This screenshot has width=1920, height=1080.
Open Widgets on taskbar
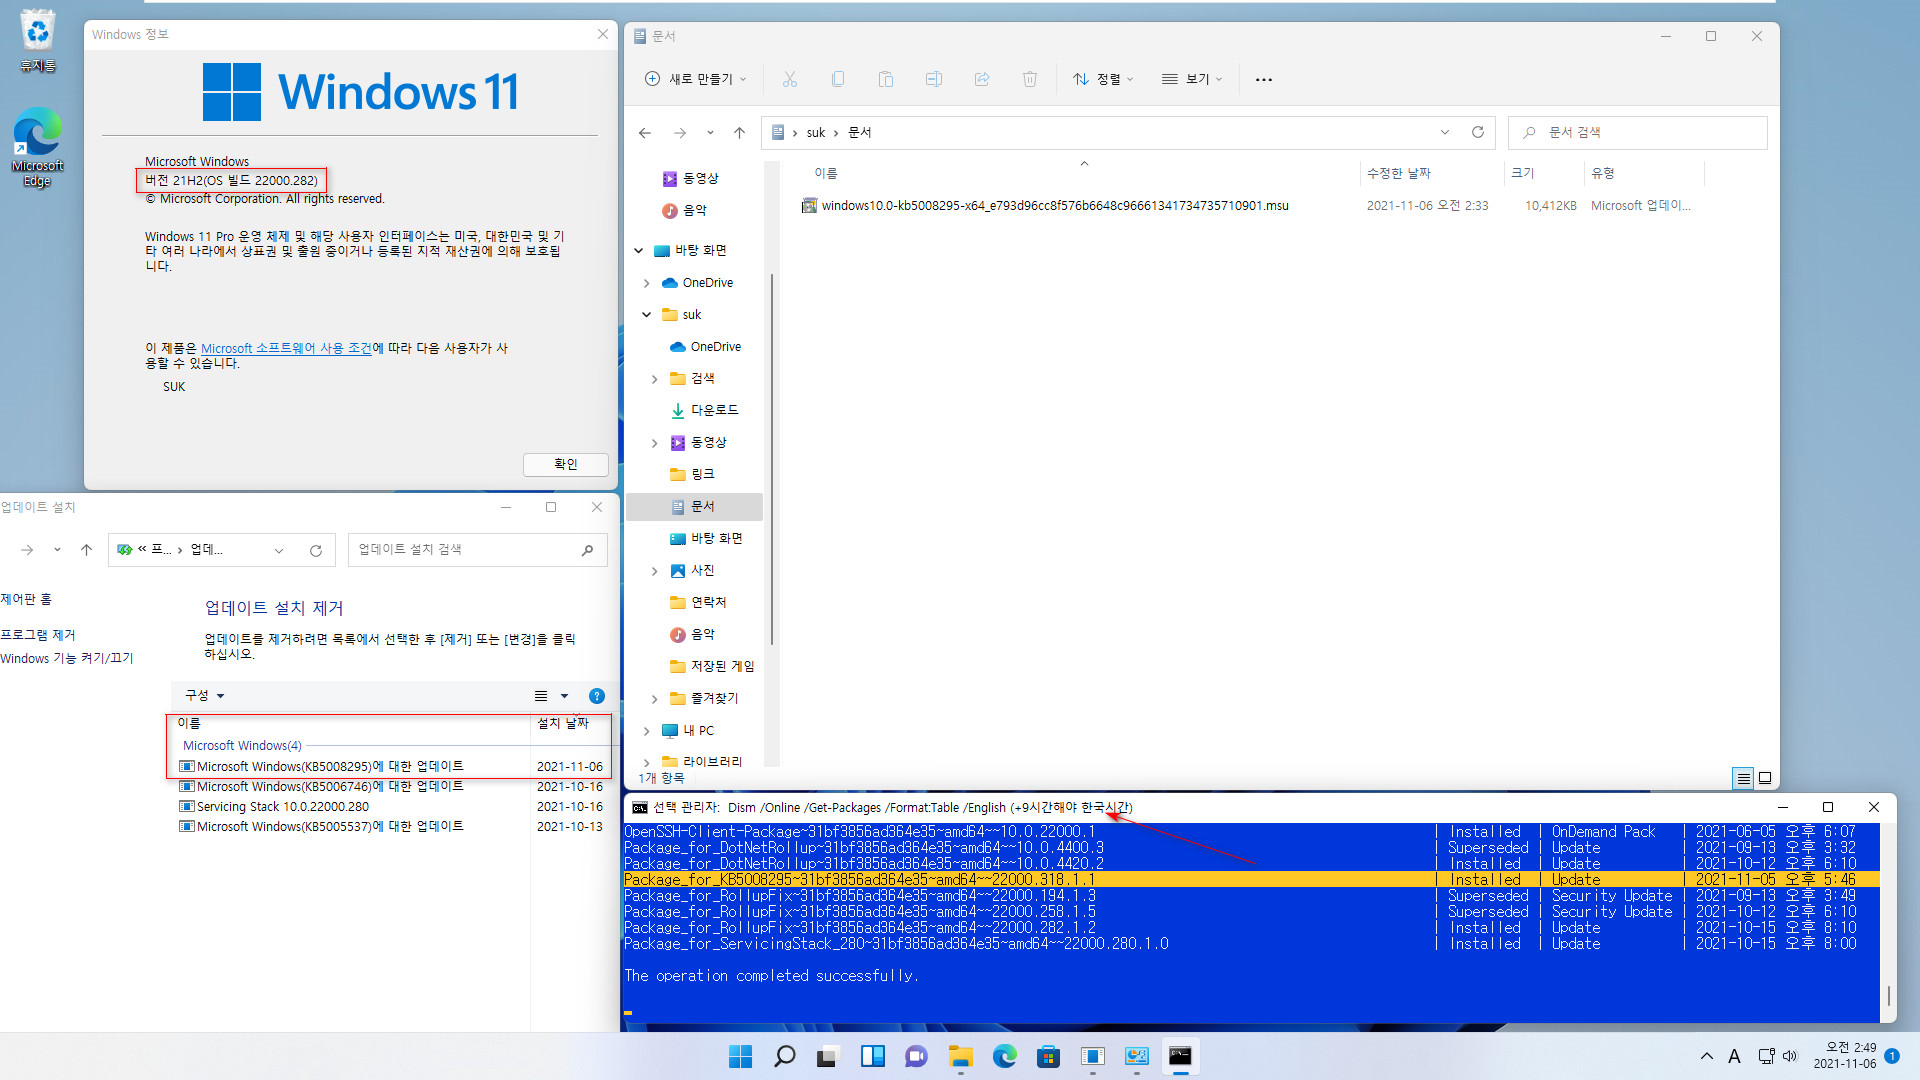click(x=873, y=1056)
